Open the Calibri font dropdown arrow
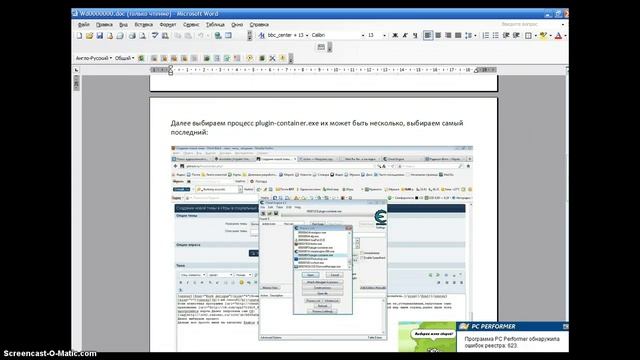640x360 pixels. [x=362, y=36]
